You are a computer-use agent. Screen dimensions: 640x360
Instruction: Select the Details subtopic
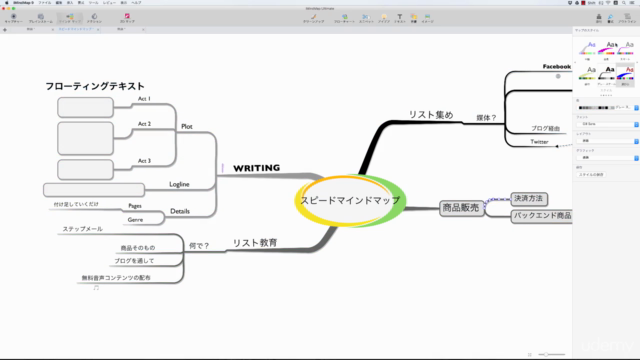click(x=180, y=211)
